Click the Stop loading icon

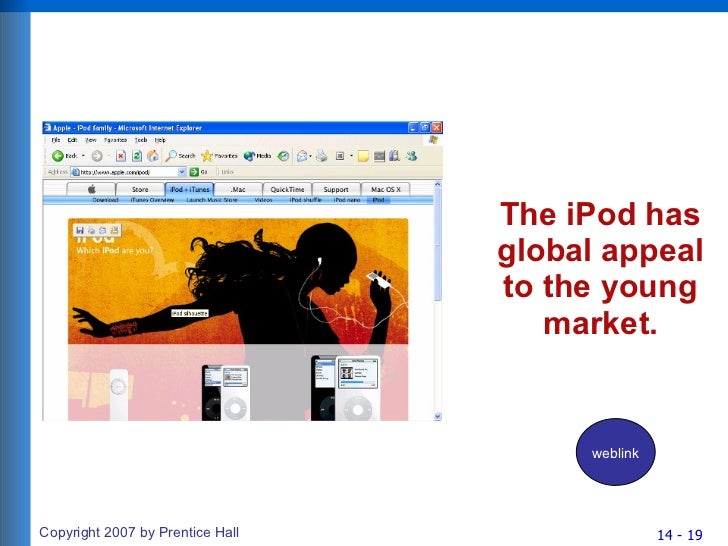pyautogui.click(x=121, y=156)
